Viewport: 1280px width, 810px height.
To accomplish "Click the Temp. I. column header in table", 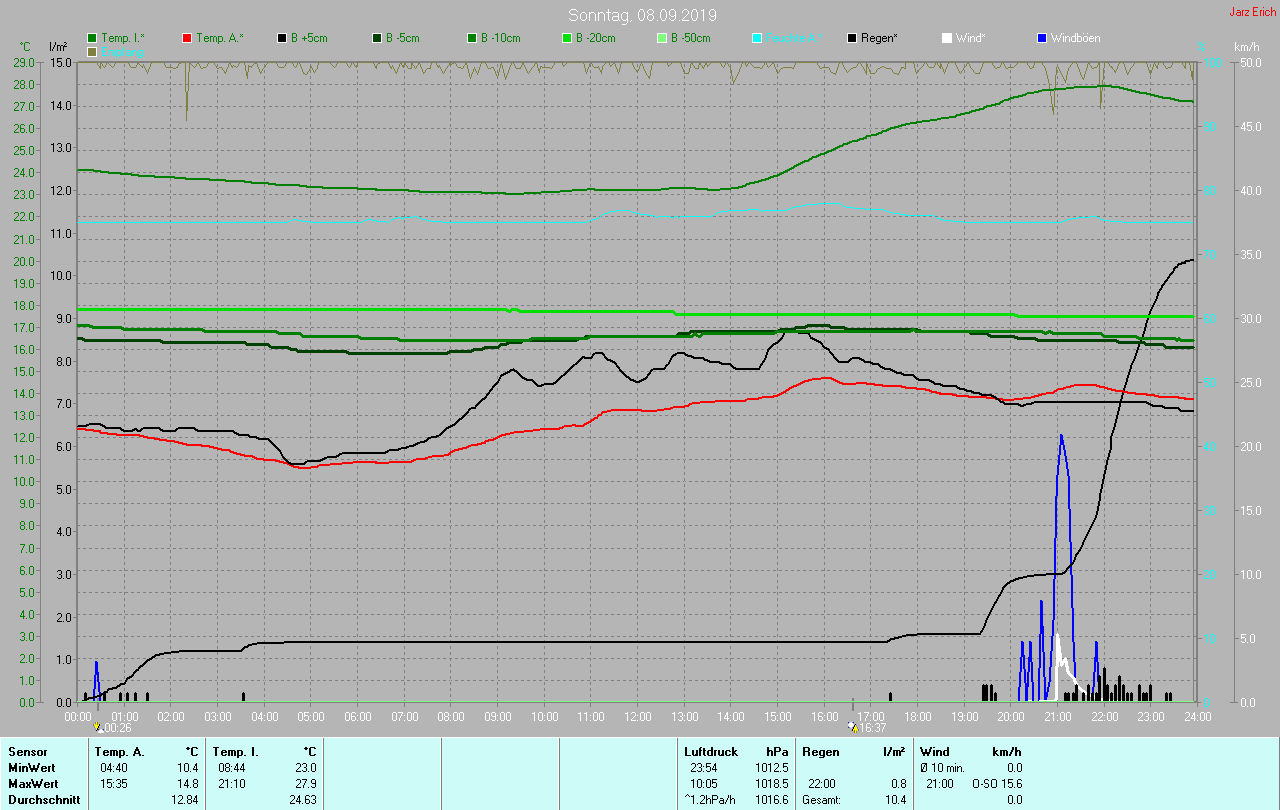I will click(x=236, y=751).
